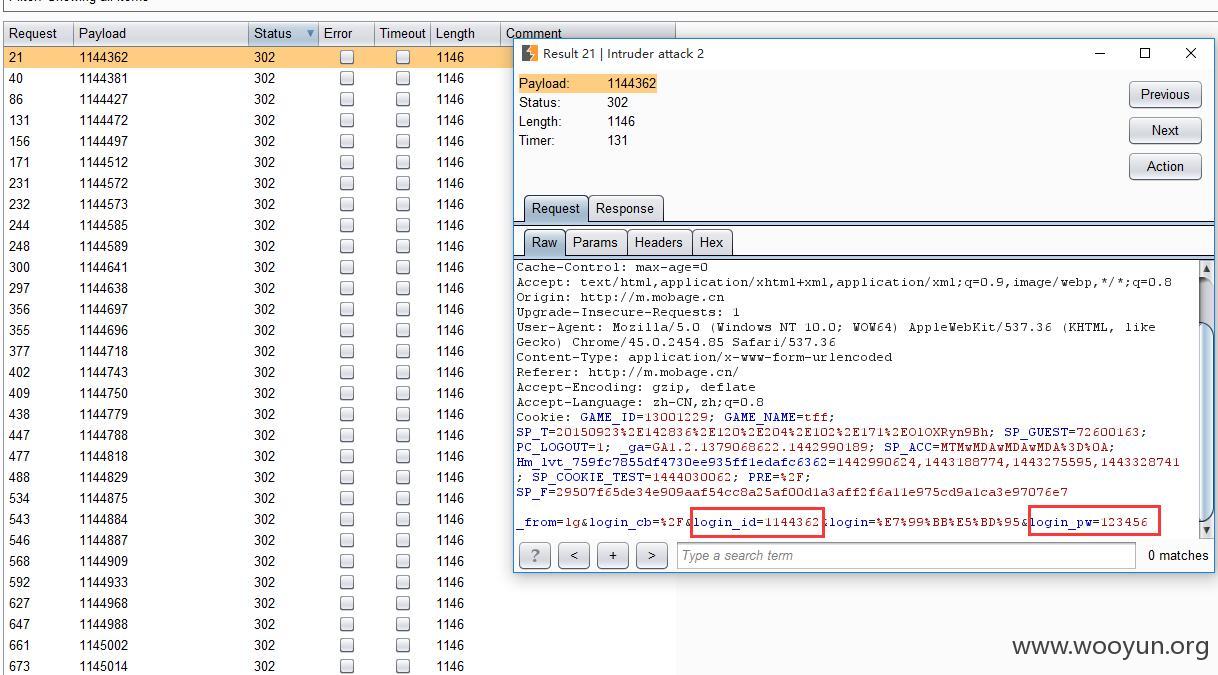Switch to the Response tab
The image size is (1218, 675).
(x=624, y=208)
